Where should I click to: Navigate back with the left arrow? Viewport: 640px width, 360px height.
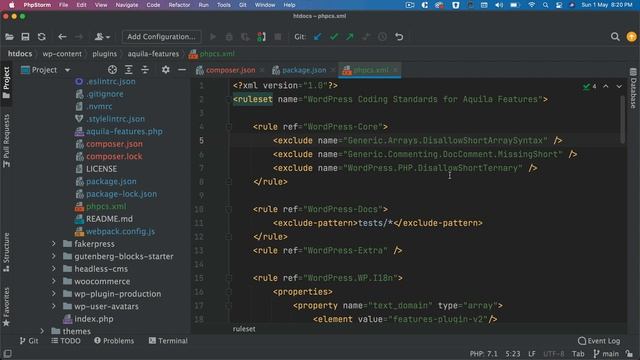[62, 37]
